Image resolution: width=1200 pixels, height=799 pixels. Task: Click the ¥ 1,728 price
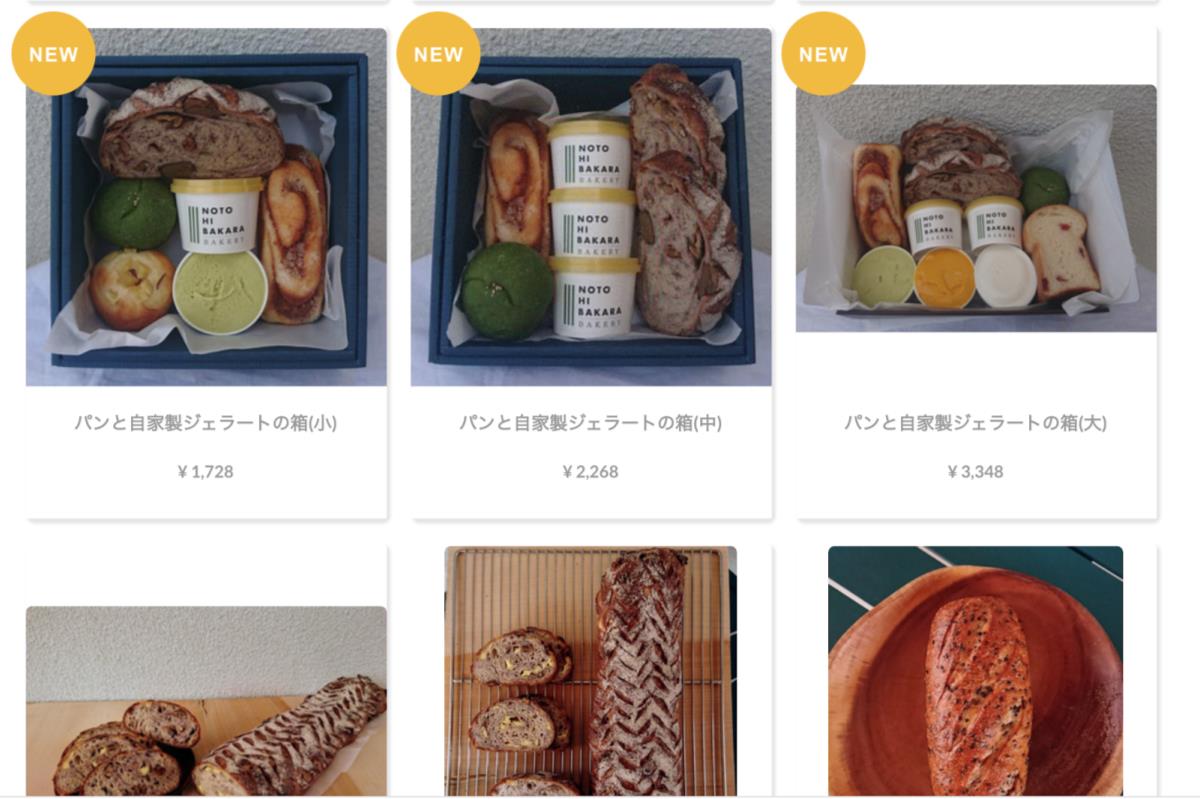(x=206, y=471)
